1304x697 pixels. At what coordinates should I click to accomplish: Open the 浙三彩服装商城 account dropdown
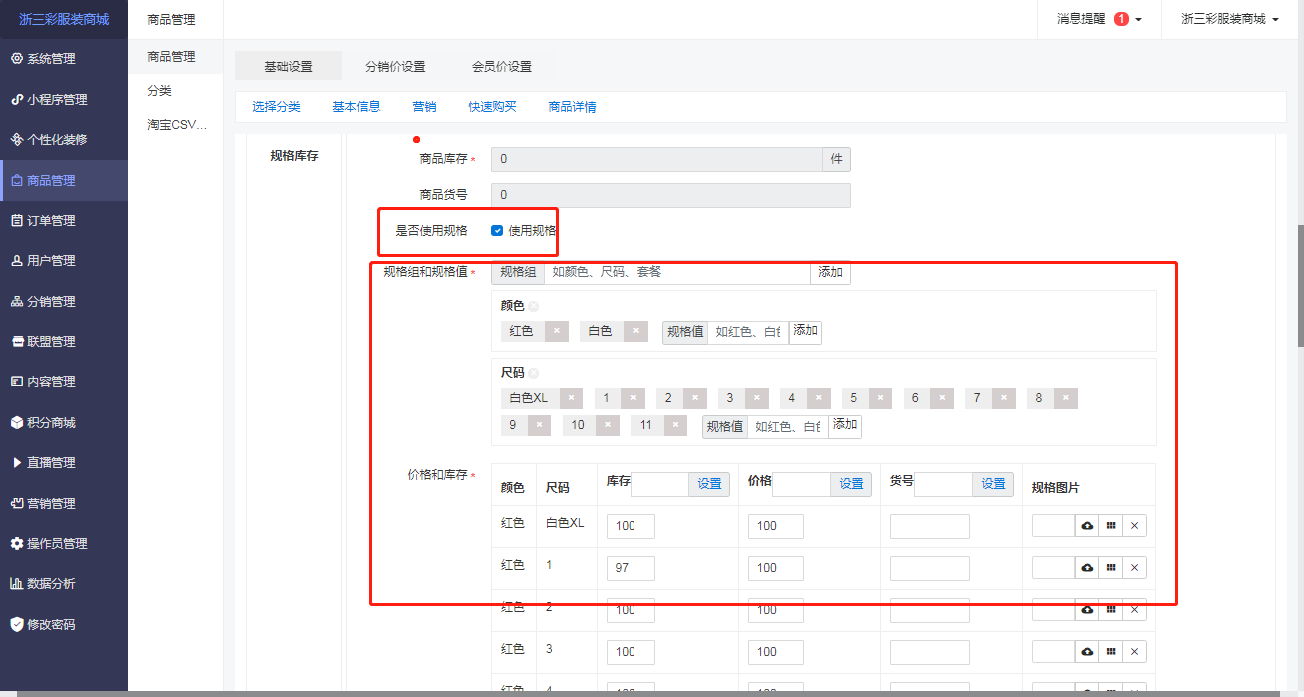(x=1229, y=19)
